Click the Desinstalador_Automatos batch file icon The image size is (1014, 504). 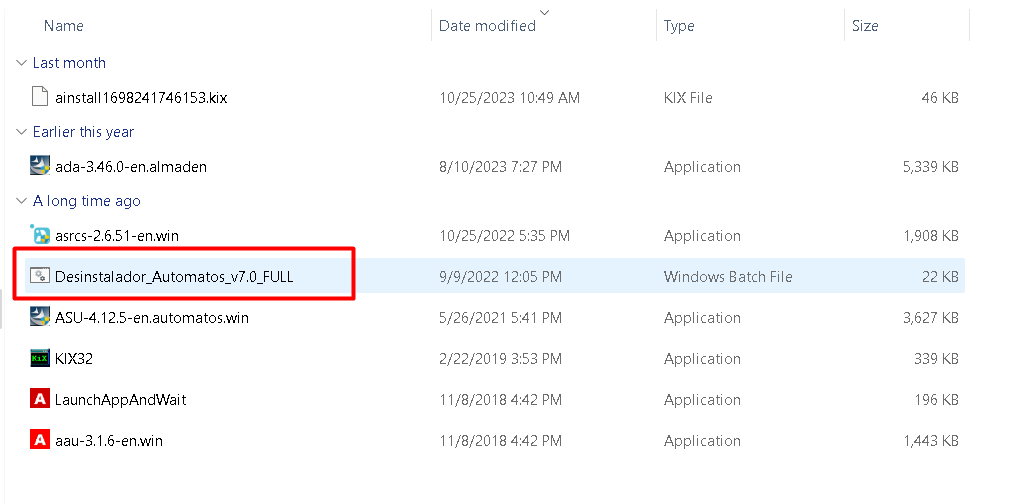(40, 277)
